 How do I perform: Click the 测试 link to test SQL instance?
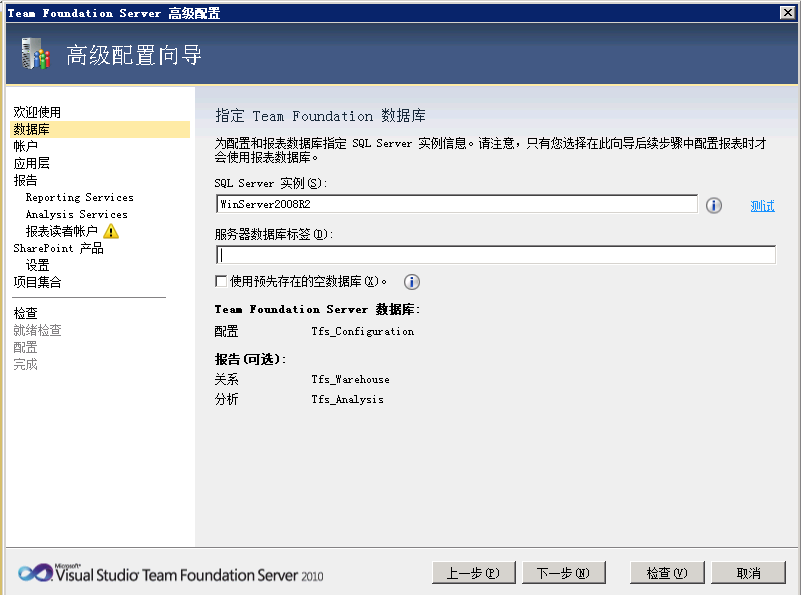pyautogui.click(x=762, y=206)
